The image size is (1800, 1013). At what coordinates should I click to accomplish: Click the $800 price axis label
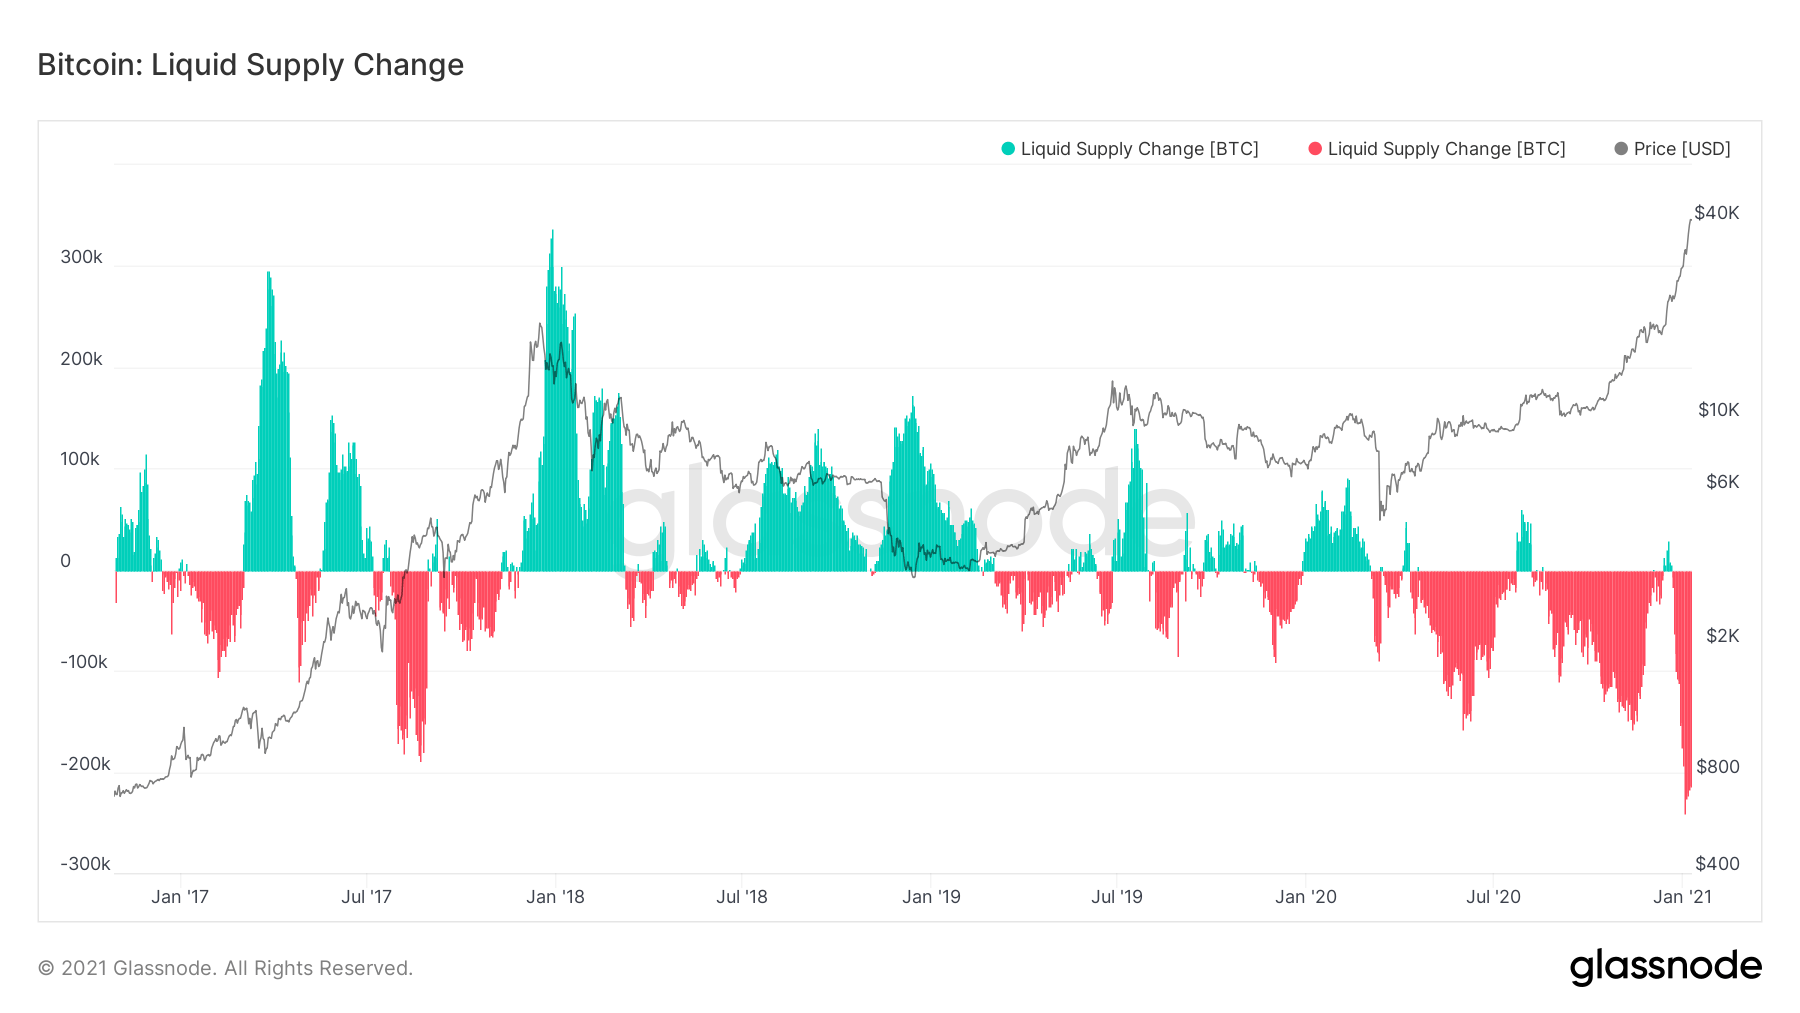coord(1718,767)
